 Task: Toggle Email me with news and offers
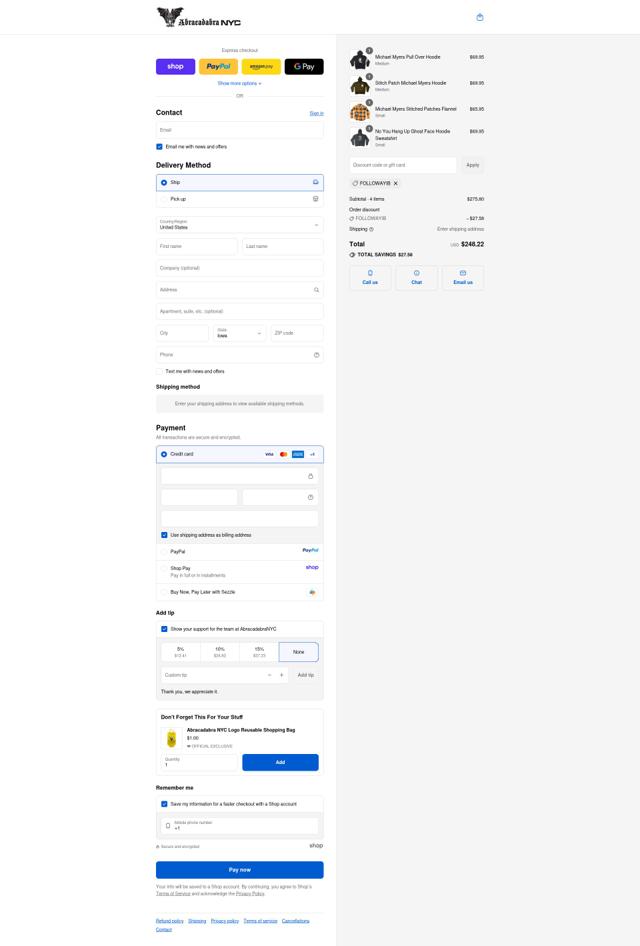coord(159,147)
